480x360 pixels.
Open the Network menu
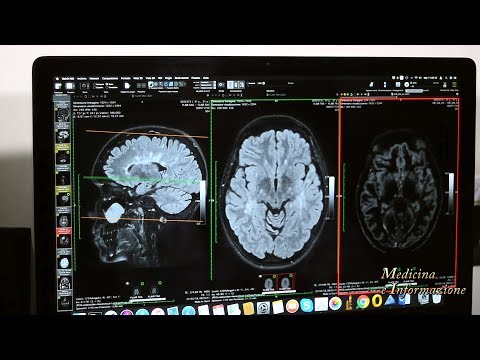pos(94,79)
